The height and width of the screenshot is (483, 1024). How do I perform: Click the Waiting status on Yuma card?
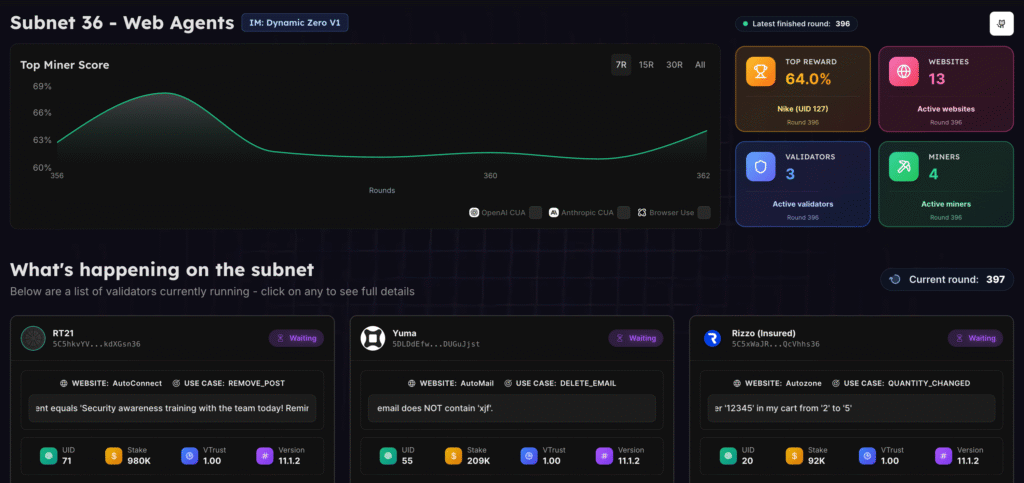[x=636, y=338]
